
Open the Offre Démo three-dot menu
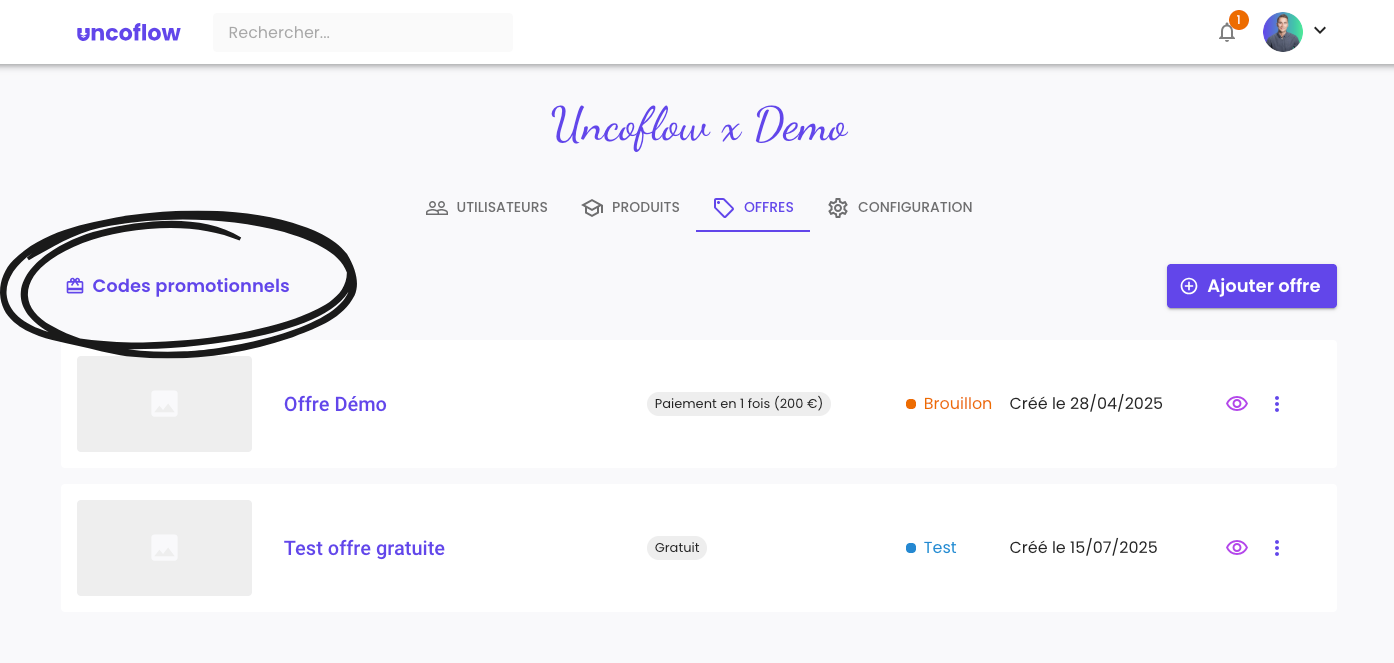[x=1277, y=404]
